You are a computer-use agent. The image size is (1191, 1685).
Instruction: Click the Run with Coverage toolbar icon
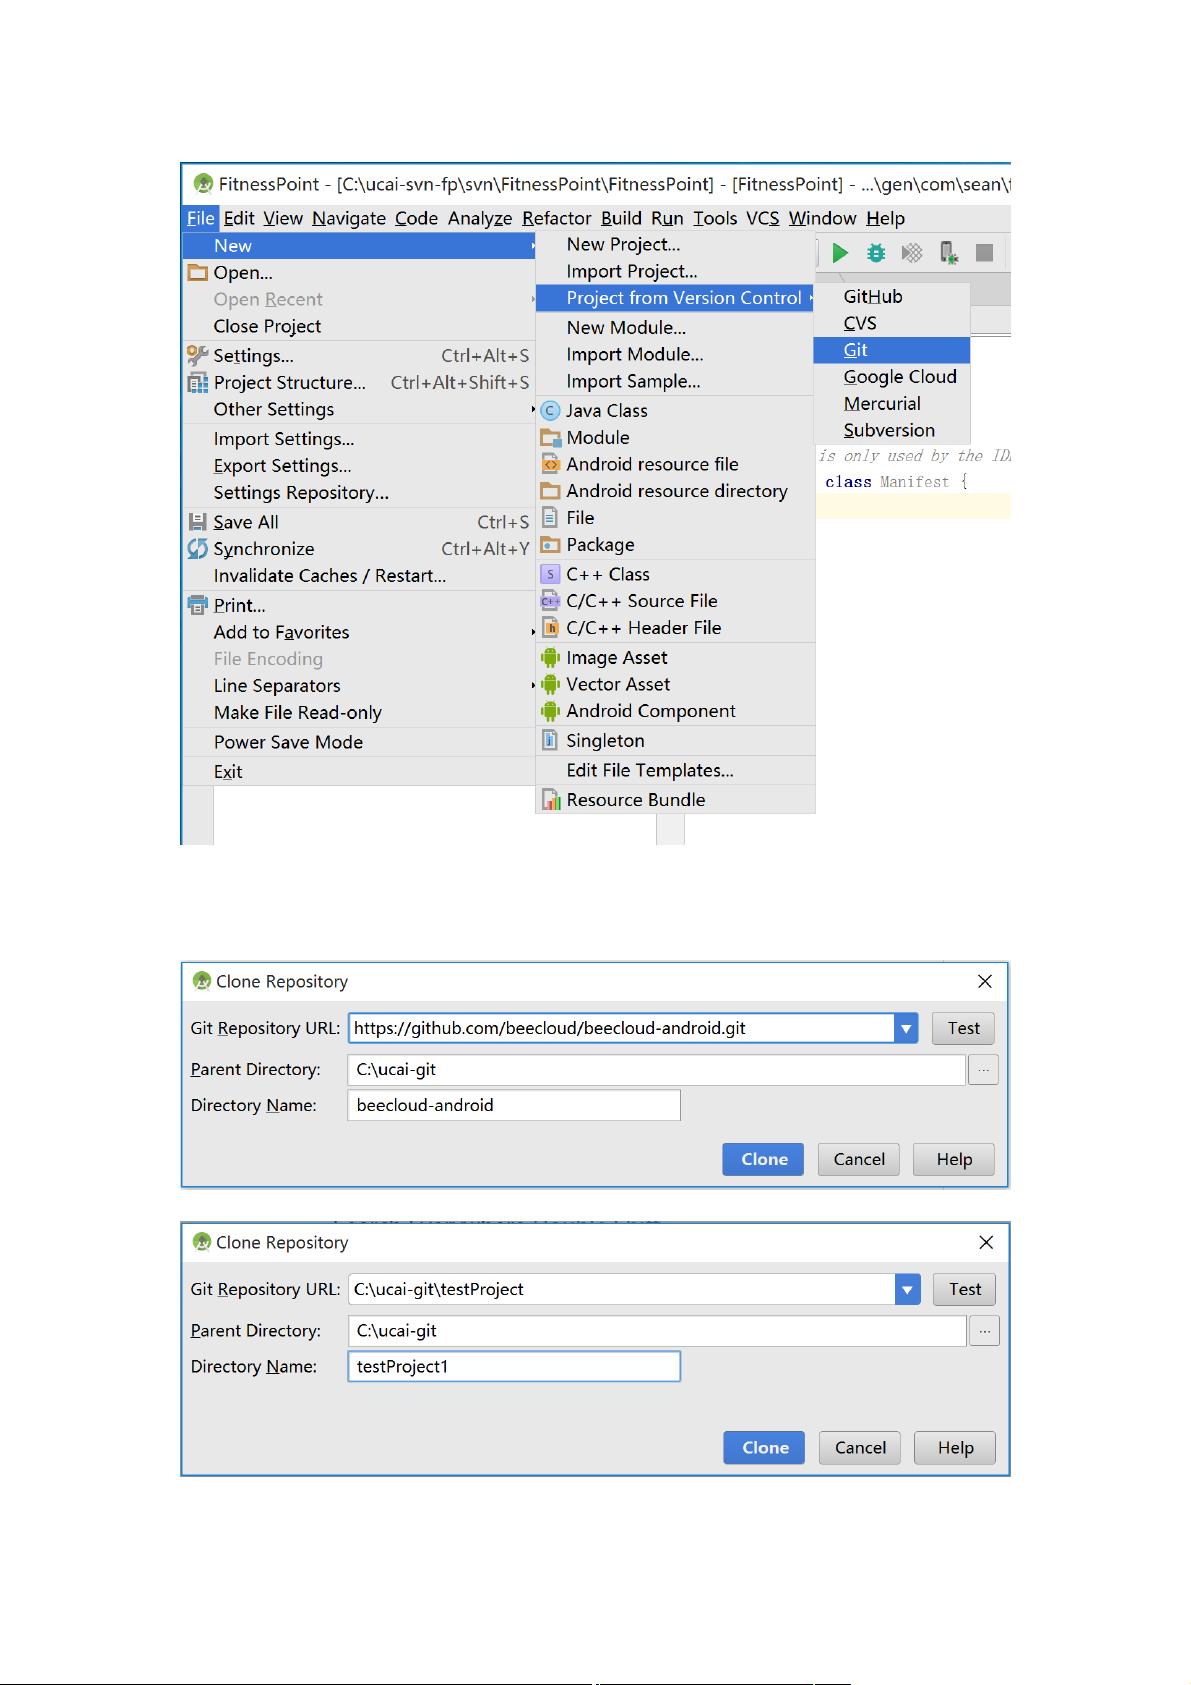coord(912,253)
